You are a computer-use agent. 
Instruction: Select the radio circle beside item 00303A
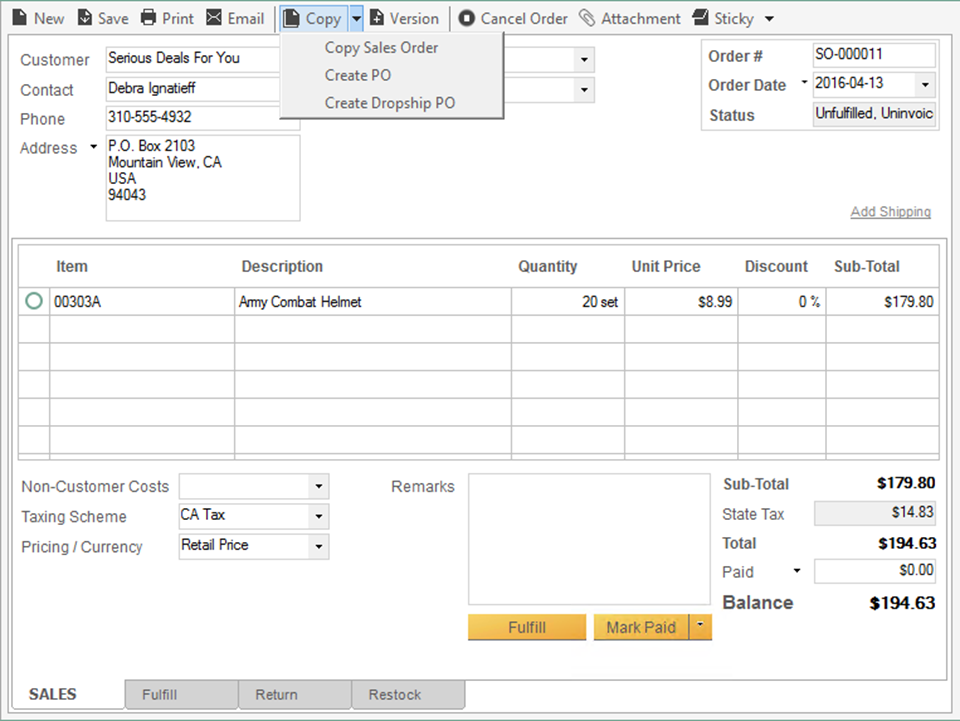(34, 301)
